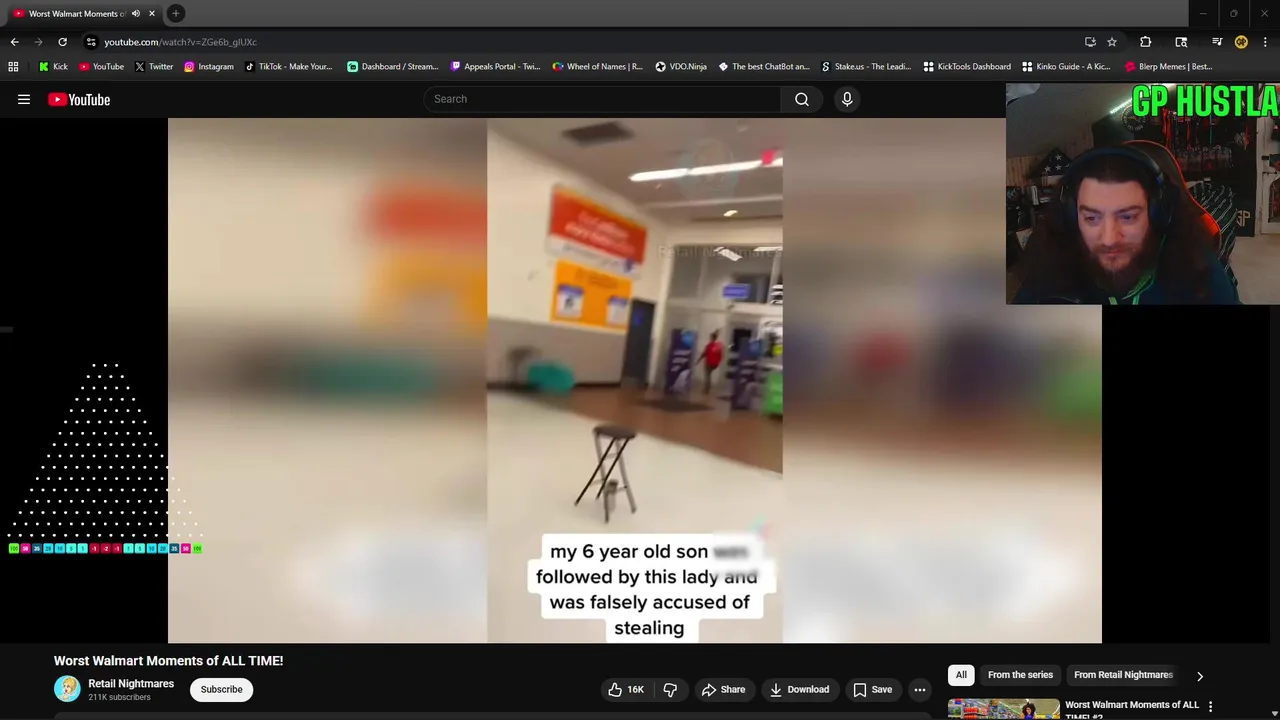Viewport: 1280px width, 720px height.
Task: Open the YouTube bookmark
Action: pyautogui.click(x=101, y=67)
